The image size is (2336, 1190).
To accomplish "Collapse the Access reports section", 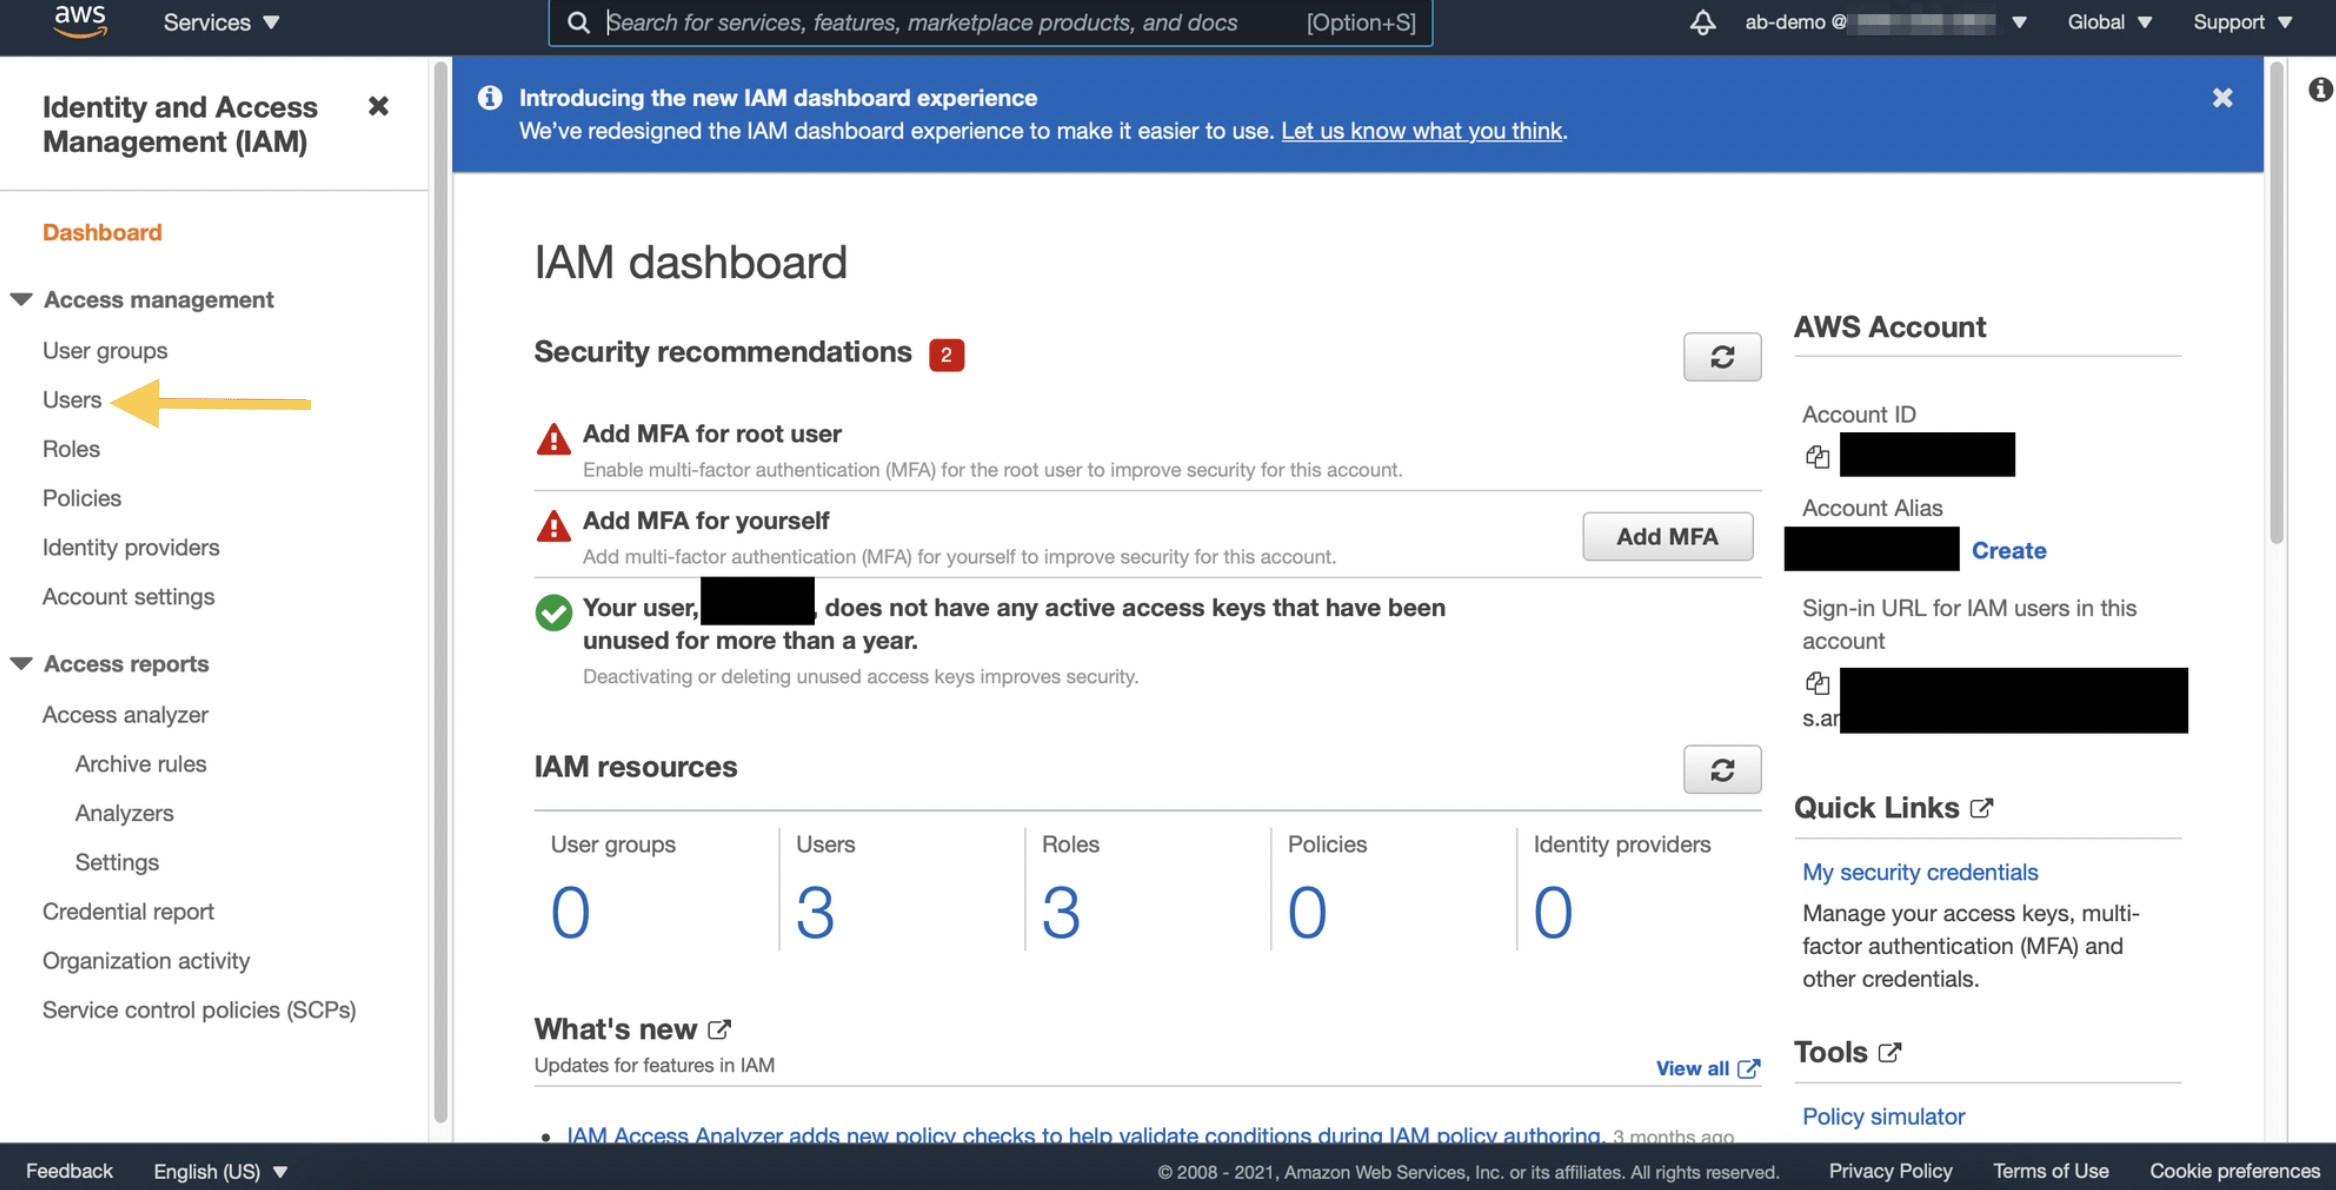I will pos(22,663).
